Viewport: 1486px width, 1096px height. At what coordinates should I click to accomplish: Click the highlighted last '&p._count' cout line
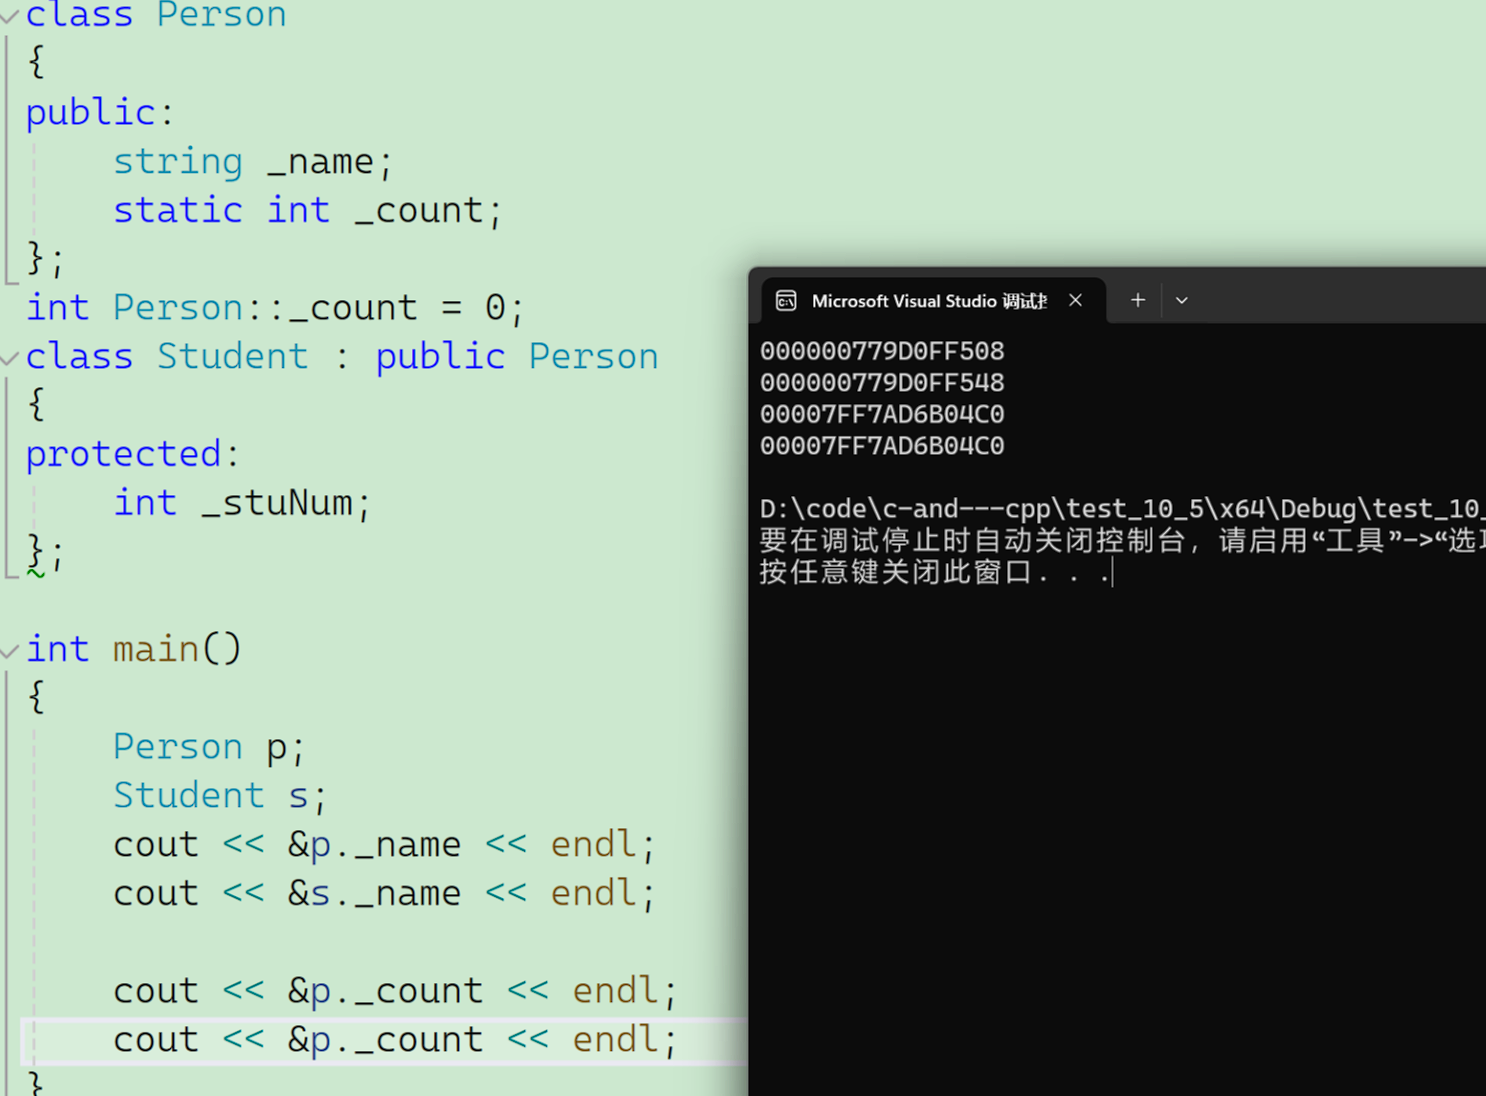pyautogui.click(x=395, y=1040)
